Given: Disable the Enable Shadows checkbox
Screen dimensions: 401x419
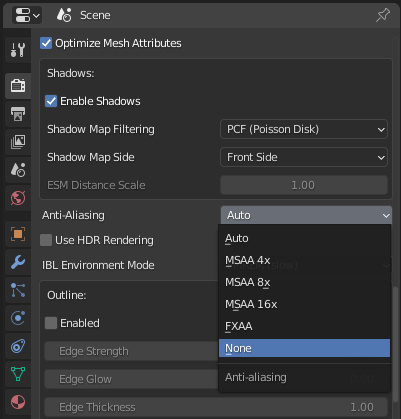Looking at the screenshot, I should coord(51,101).
